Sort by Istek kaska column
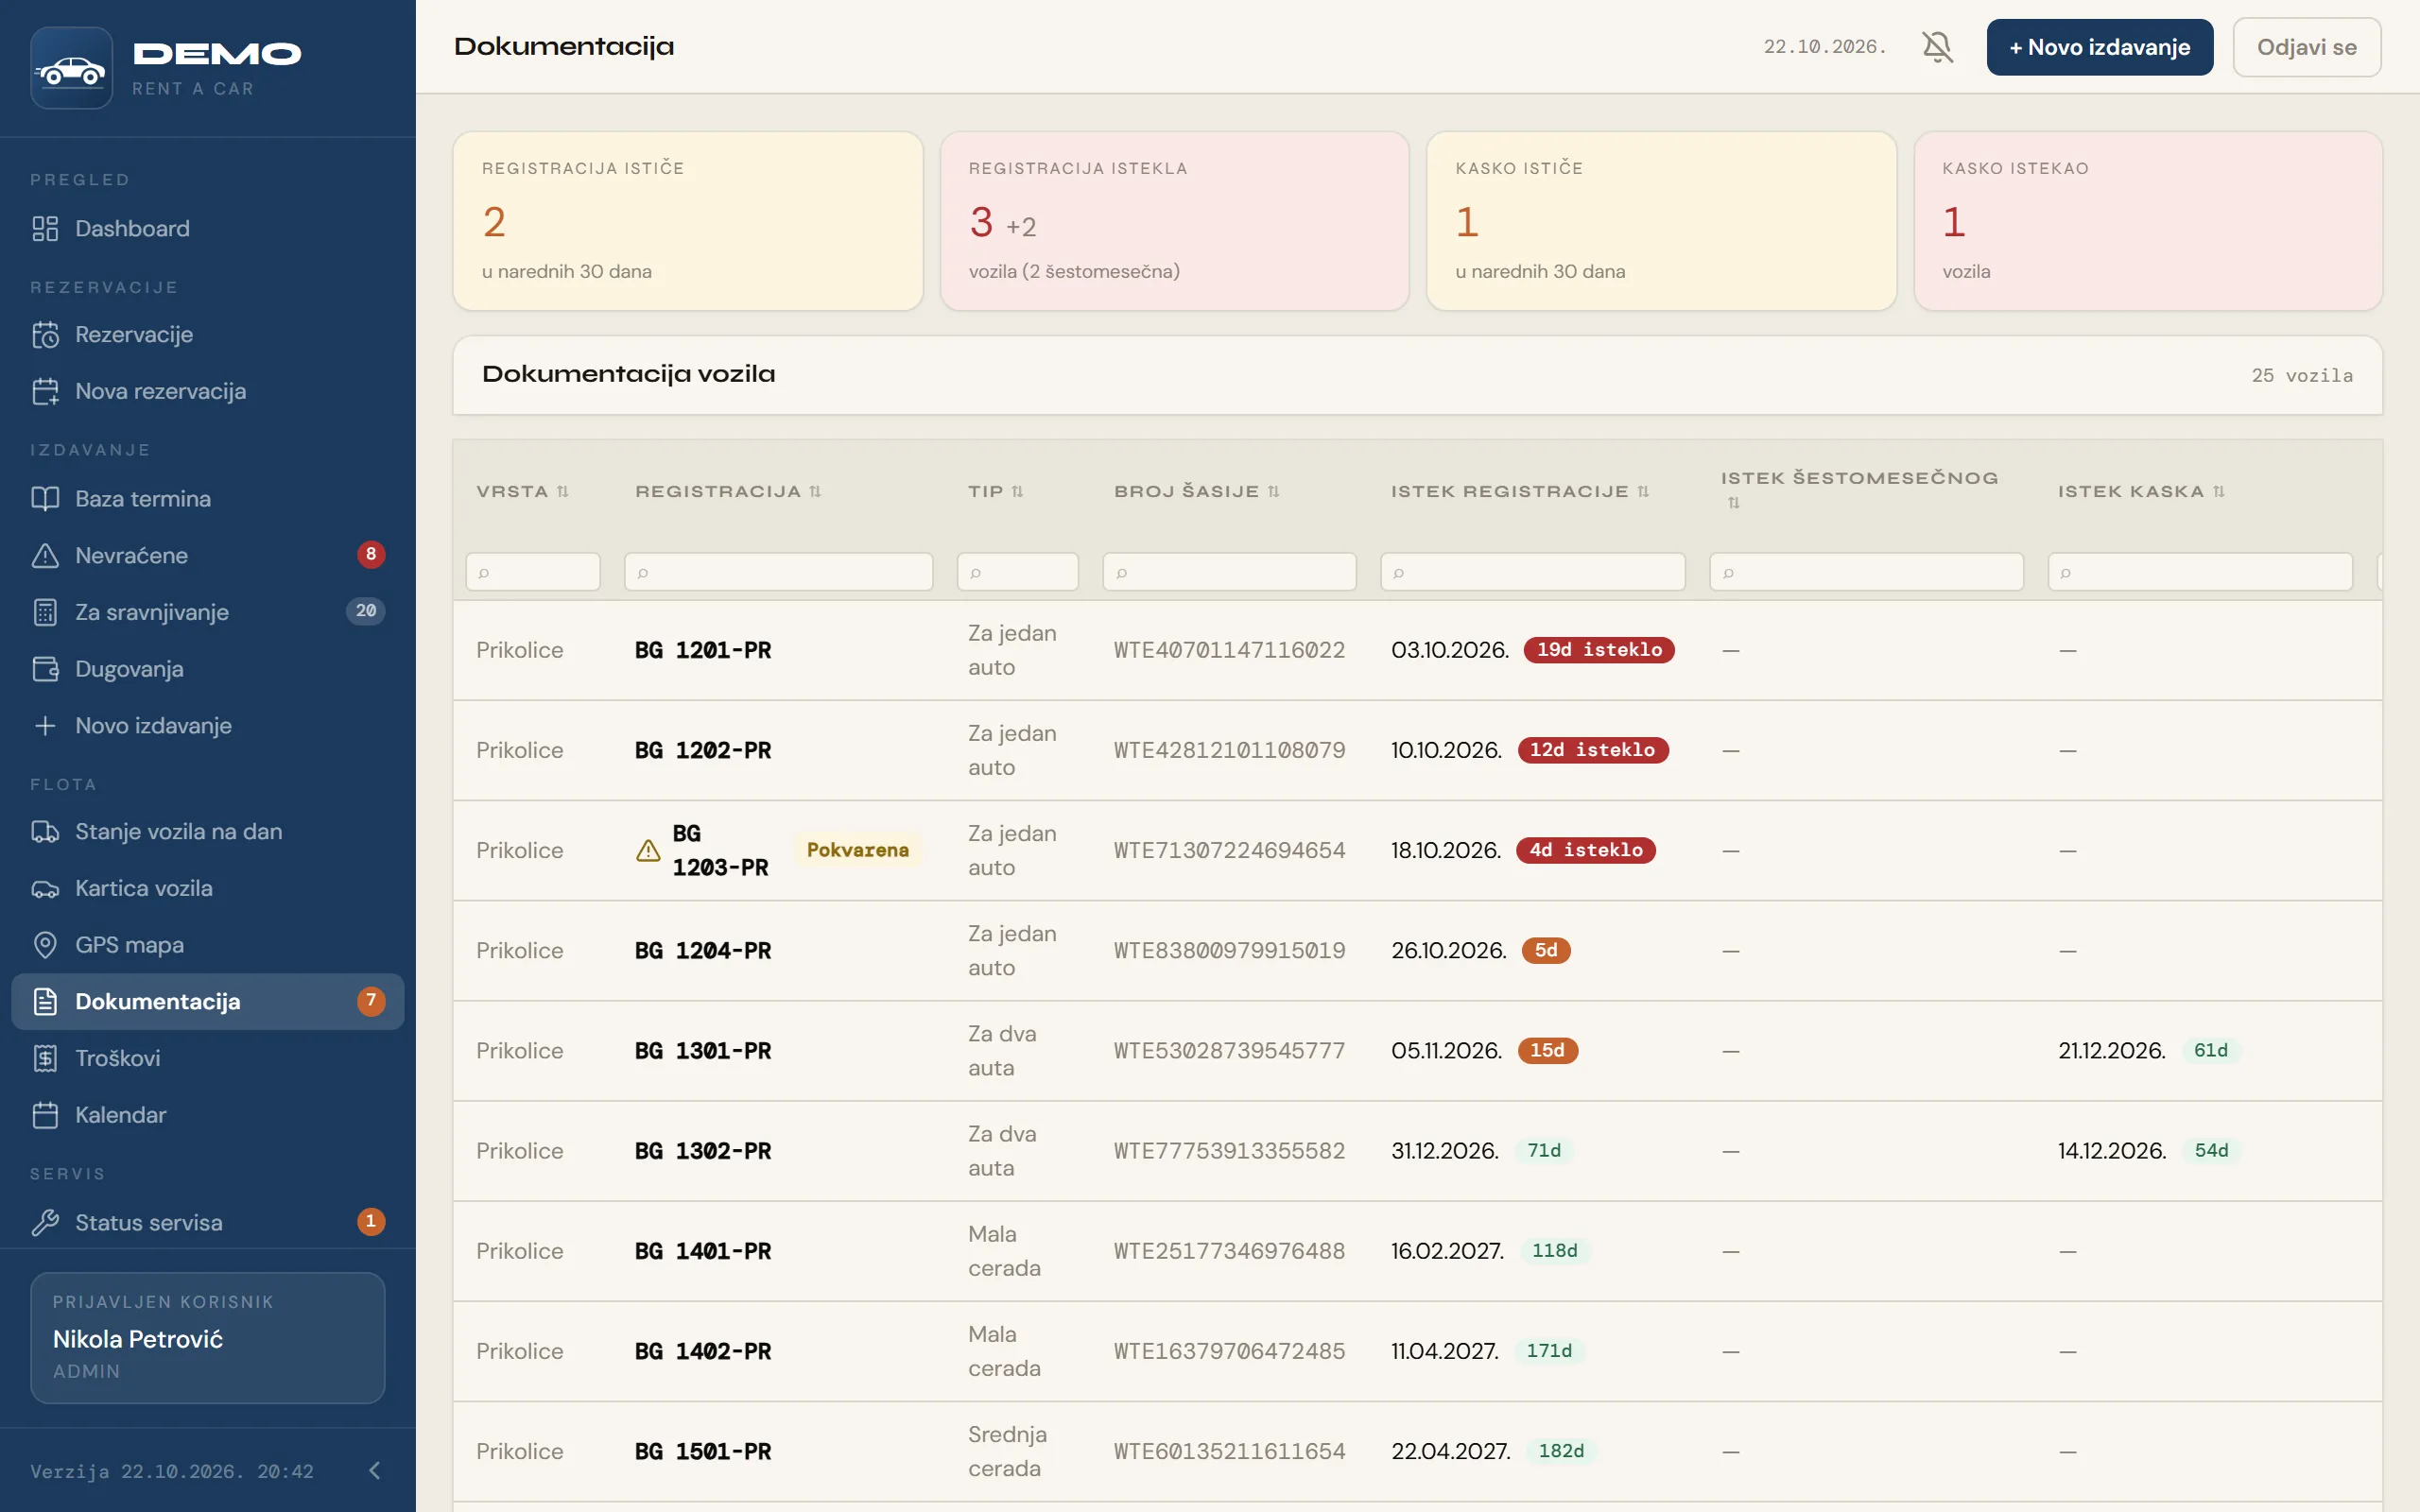The image size is (2420, 1512). pos(2141,491)
